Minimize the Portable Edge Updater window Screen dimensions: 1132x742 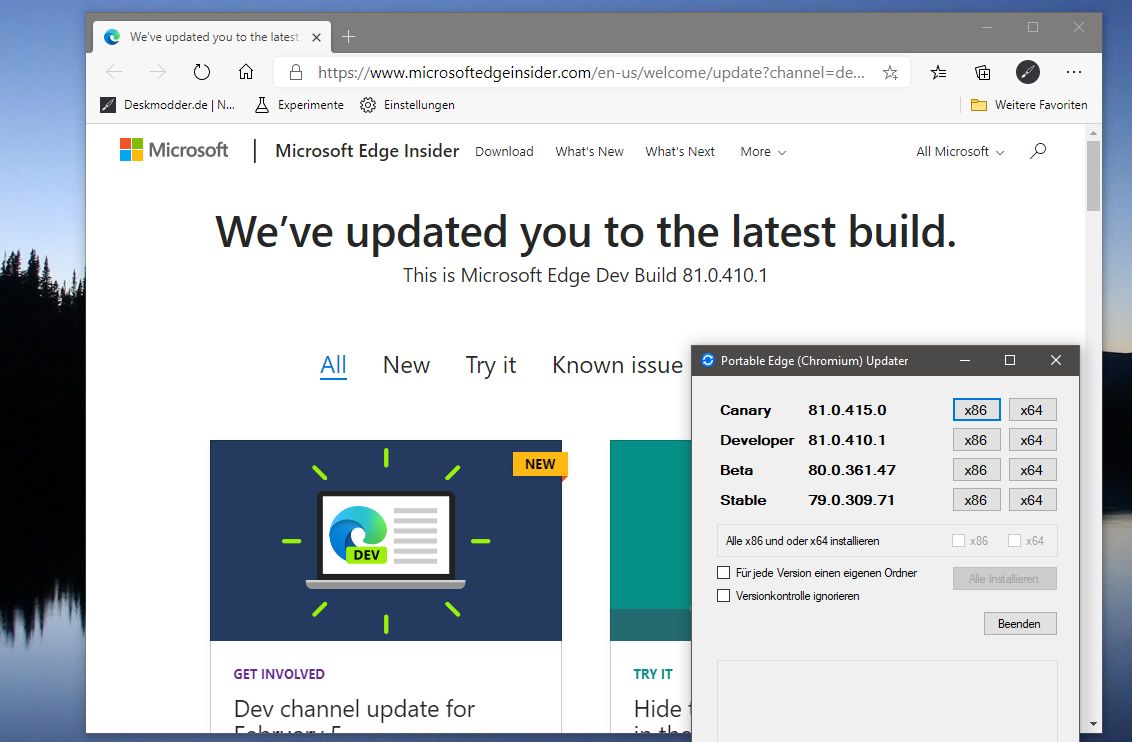coord(965,360)
